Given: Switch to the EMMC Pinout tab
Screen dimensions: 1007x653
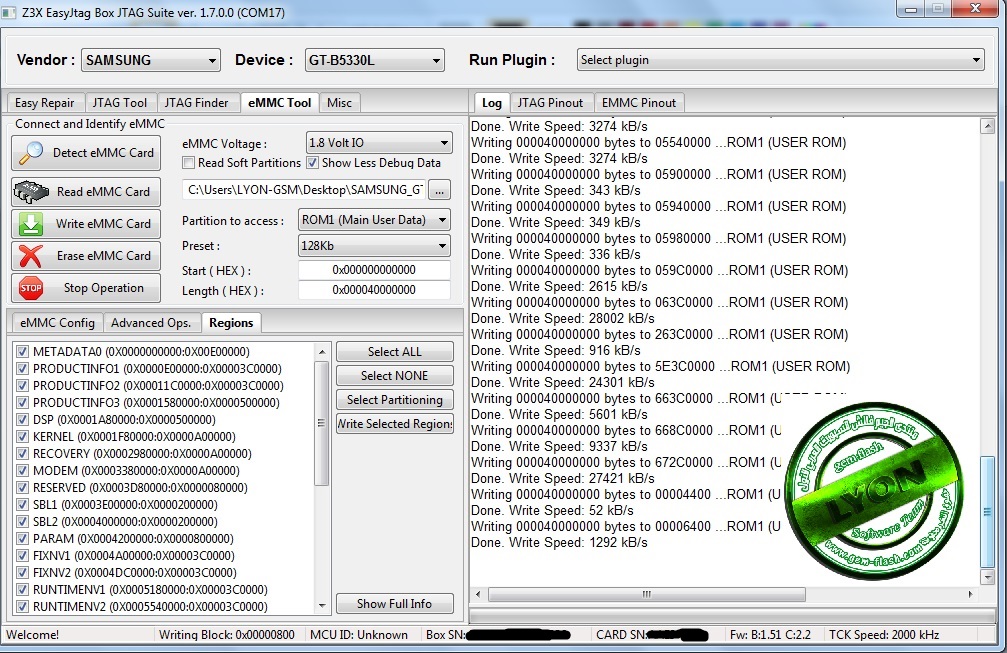Looking at the screenshot, I should (638, 103).
